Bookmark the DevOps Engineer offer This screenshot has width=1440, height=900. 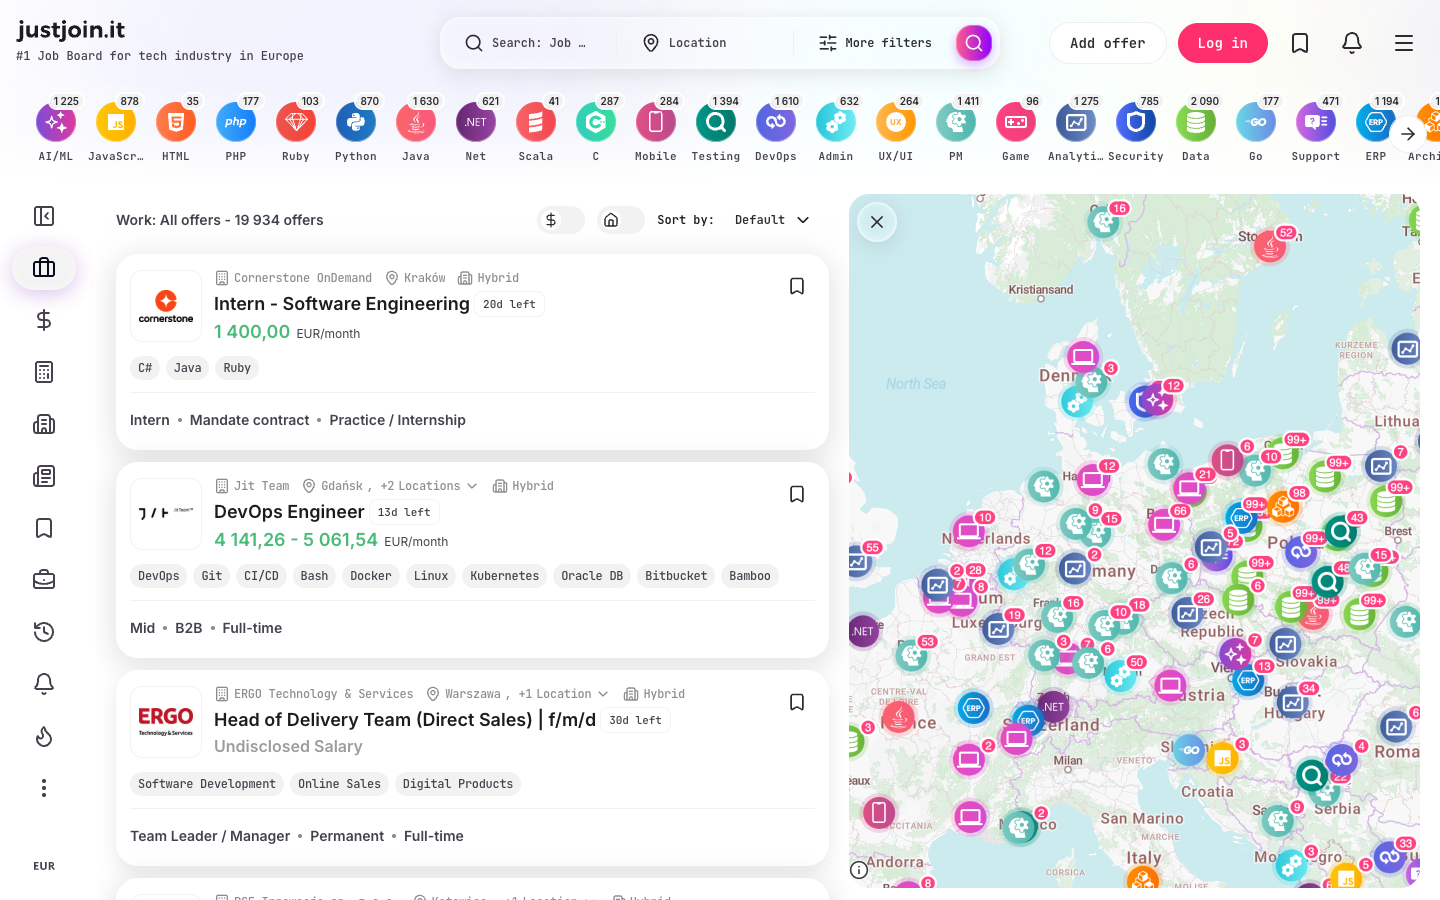coord(797,494)
